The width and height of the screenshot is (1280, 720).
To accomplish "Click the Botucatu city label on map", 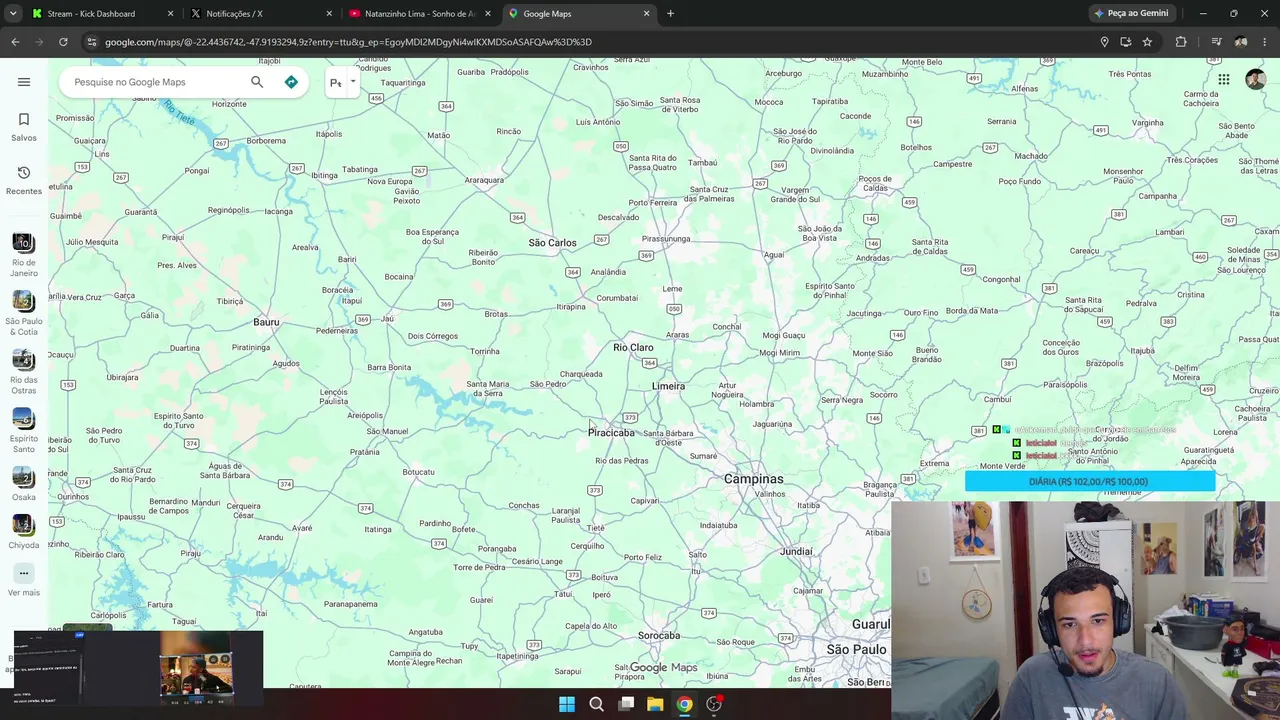I will coord(419,472).
